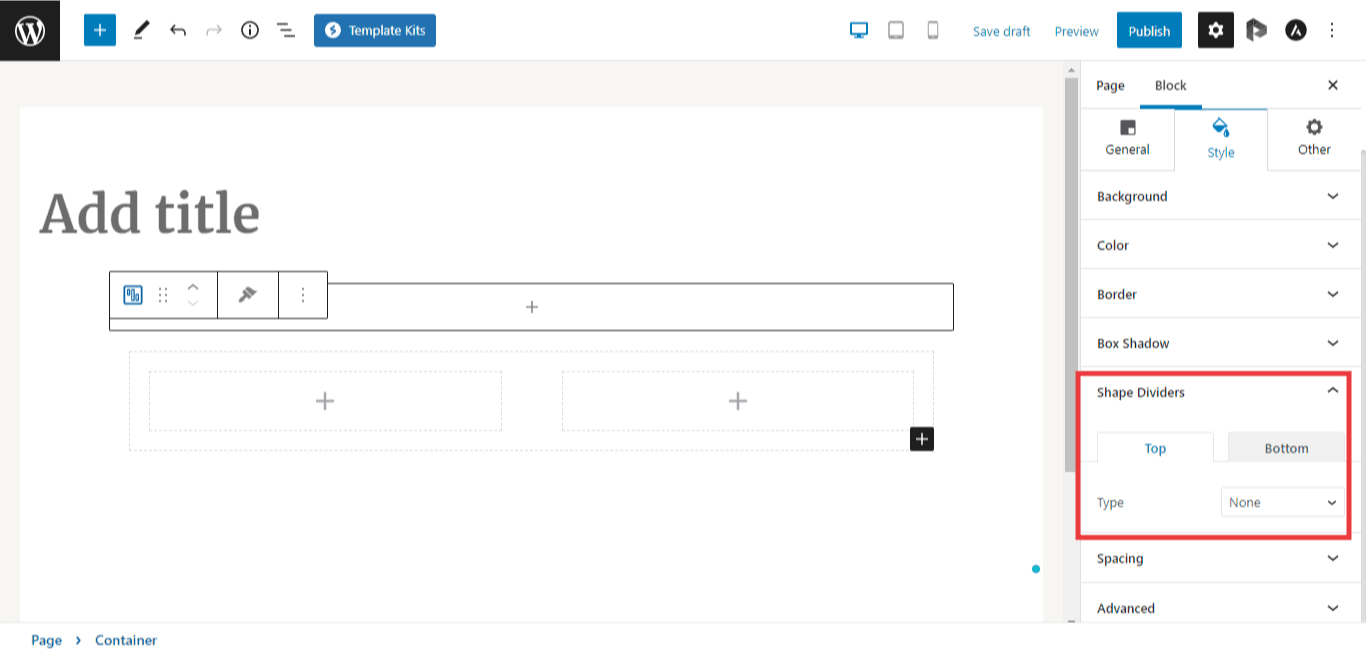Open the Astra settings icon

click(1294, 30)
